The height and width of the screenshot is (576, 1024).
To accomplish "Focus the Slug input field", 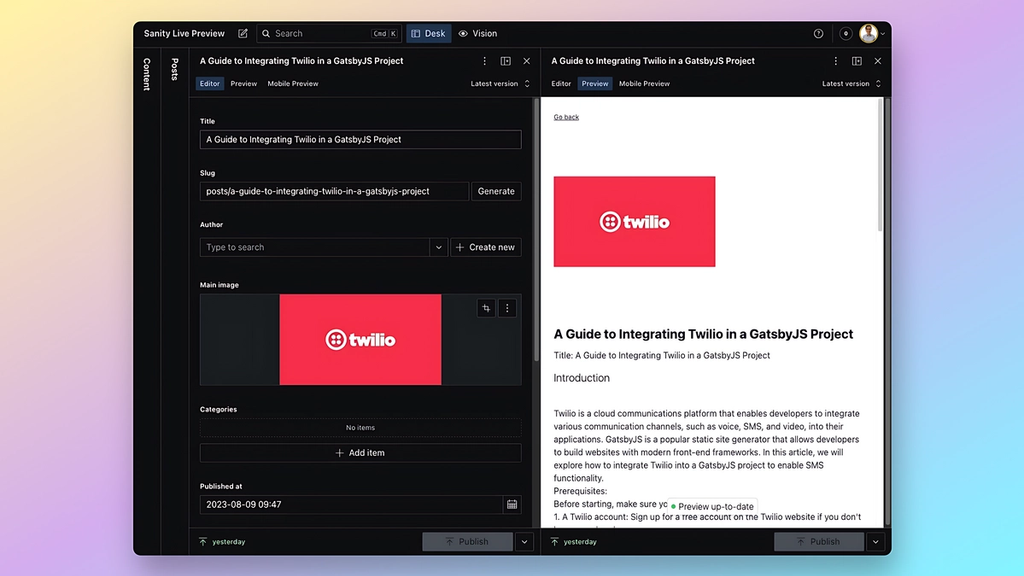I will [334, 191].
